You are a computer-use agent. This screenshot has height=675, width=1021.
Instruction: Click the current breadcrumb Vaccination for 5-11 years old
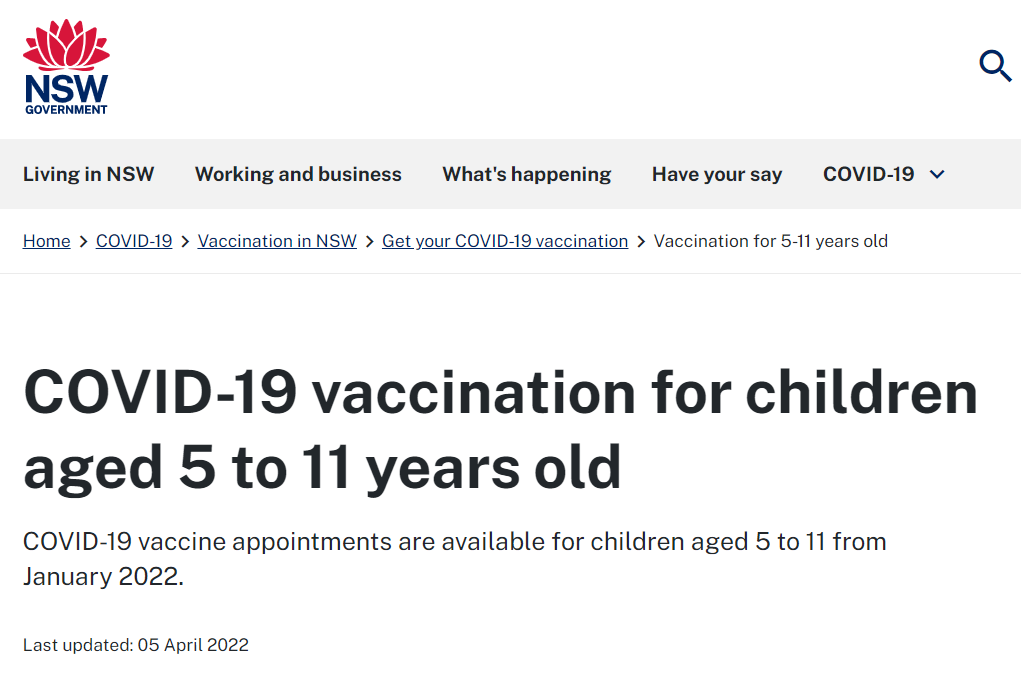click(771, 241)
